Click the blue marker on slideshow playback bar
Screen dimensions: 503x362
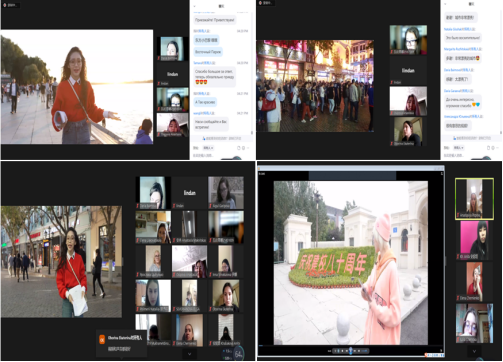pos(350,350)
